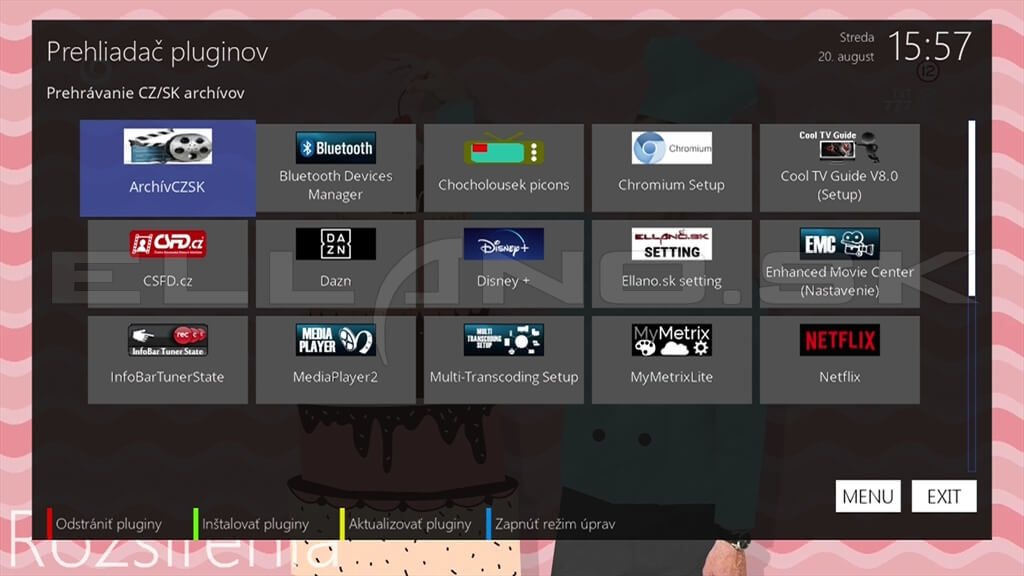Launch the Dazn plugin

pos(335,263)
